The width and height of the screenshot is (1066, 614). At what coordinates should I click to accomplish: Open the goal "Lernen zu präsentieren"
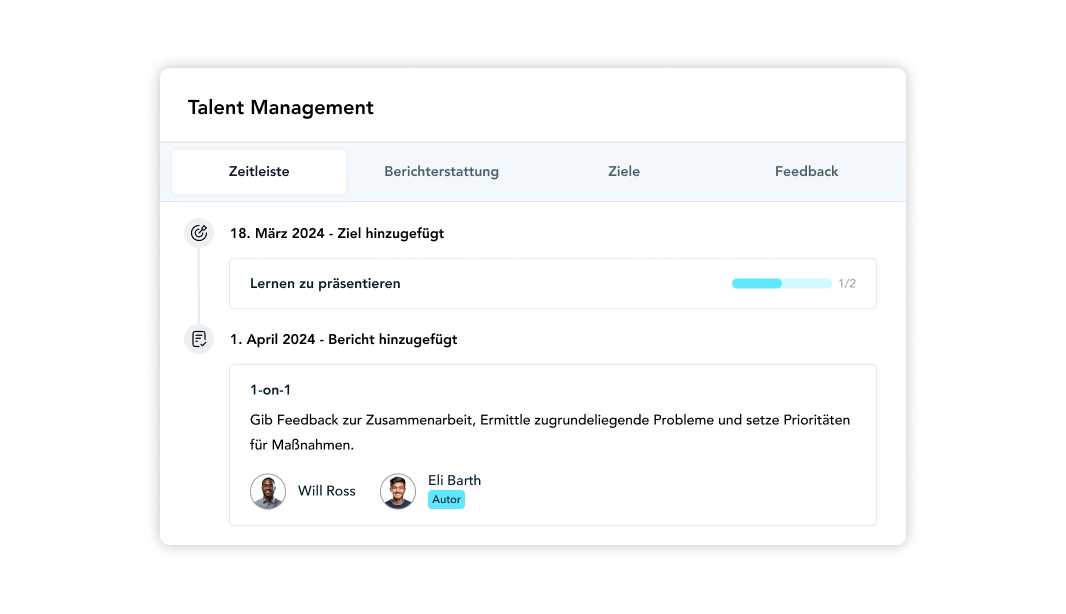pos(325,284)
